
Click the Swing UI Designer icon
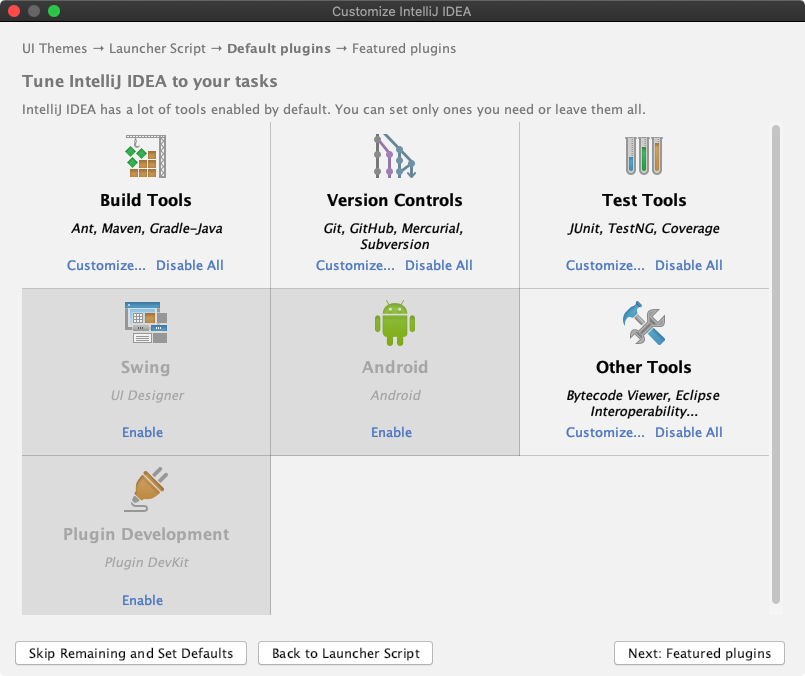pyautogui.click(x=146, y=322)
